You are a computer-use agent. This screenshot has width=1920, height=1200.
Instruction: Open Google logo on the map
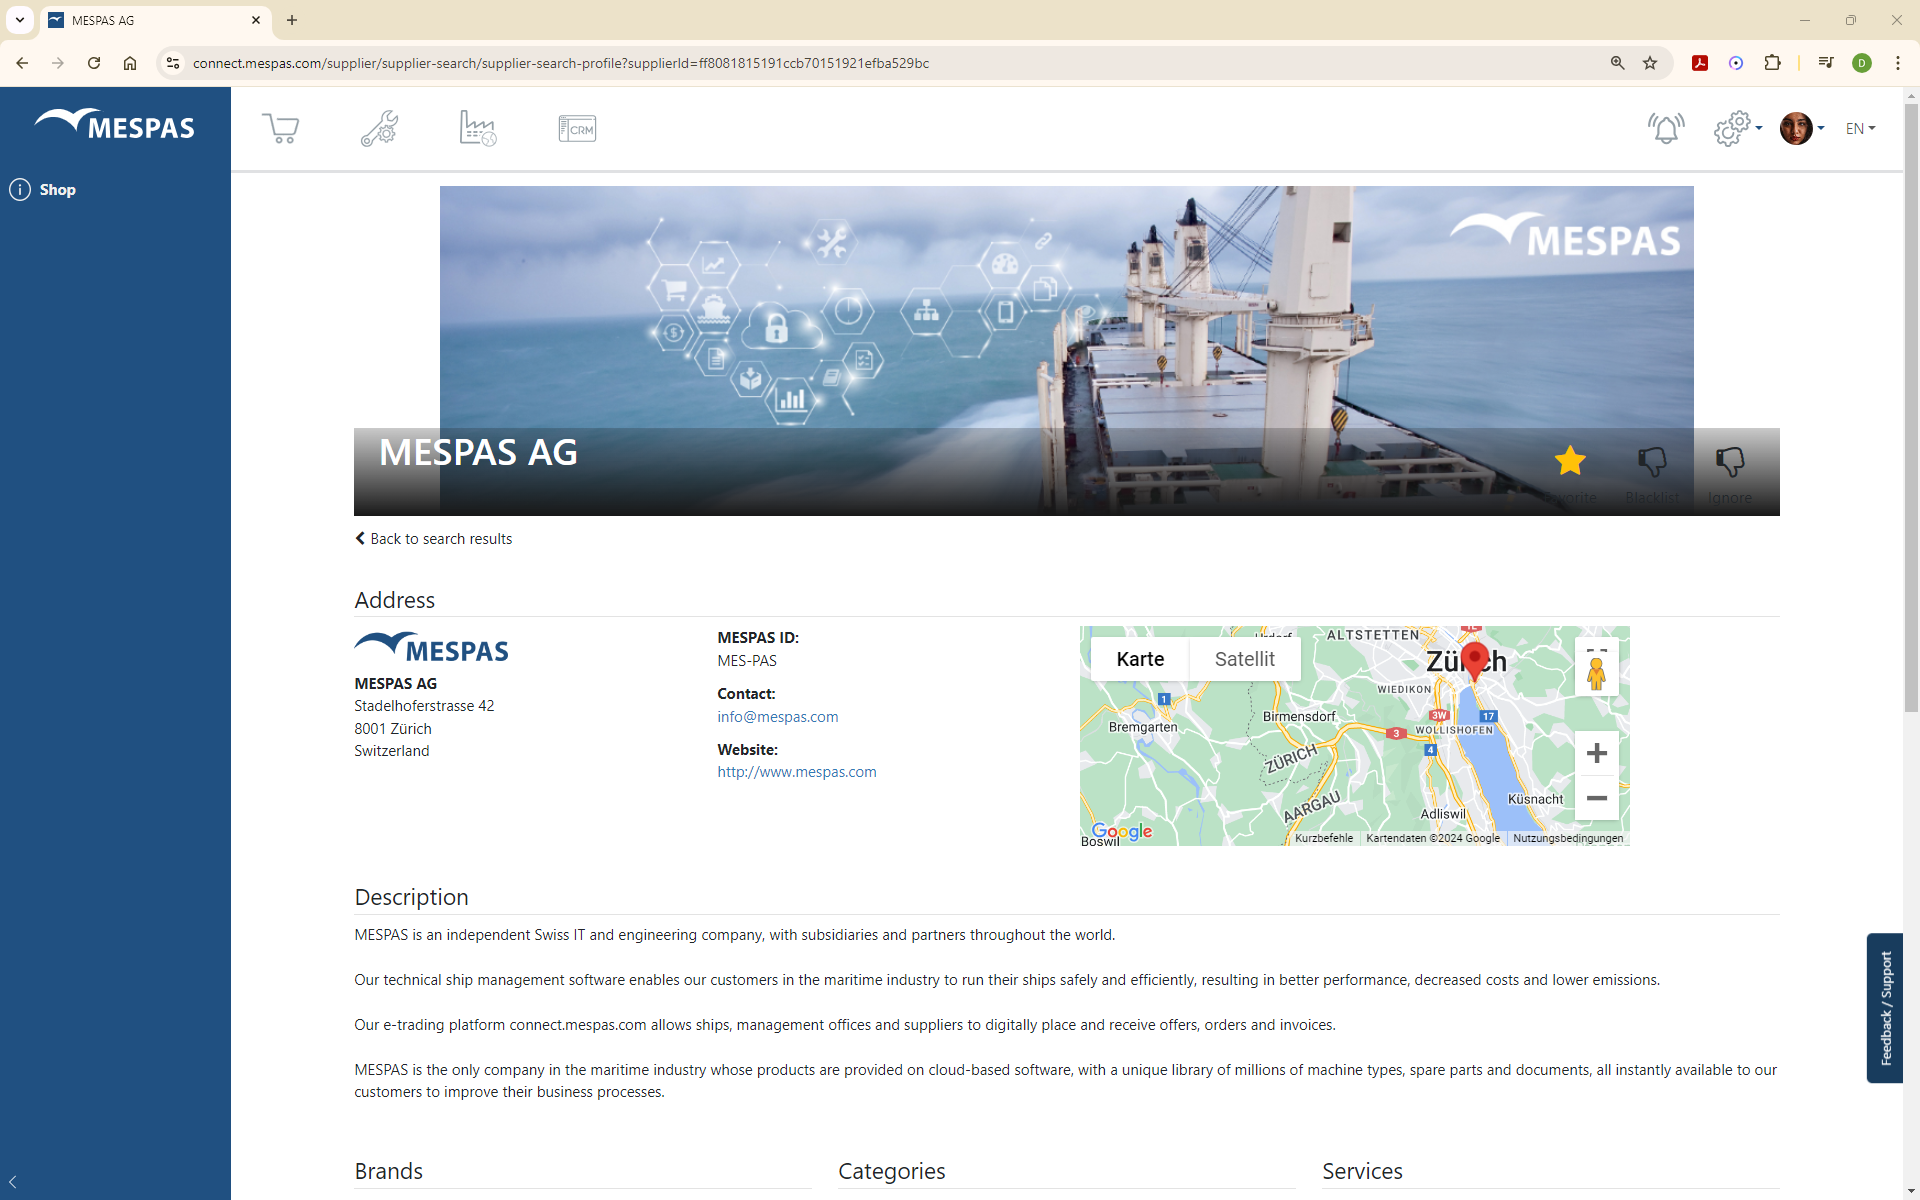click(1122, 831)
